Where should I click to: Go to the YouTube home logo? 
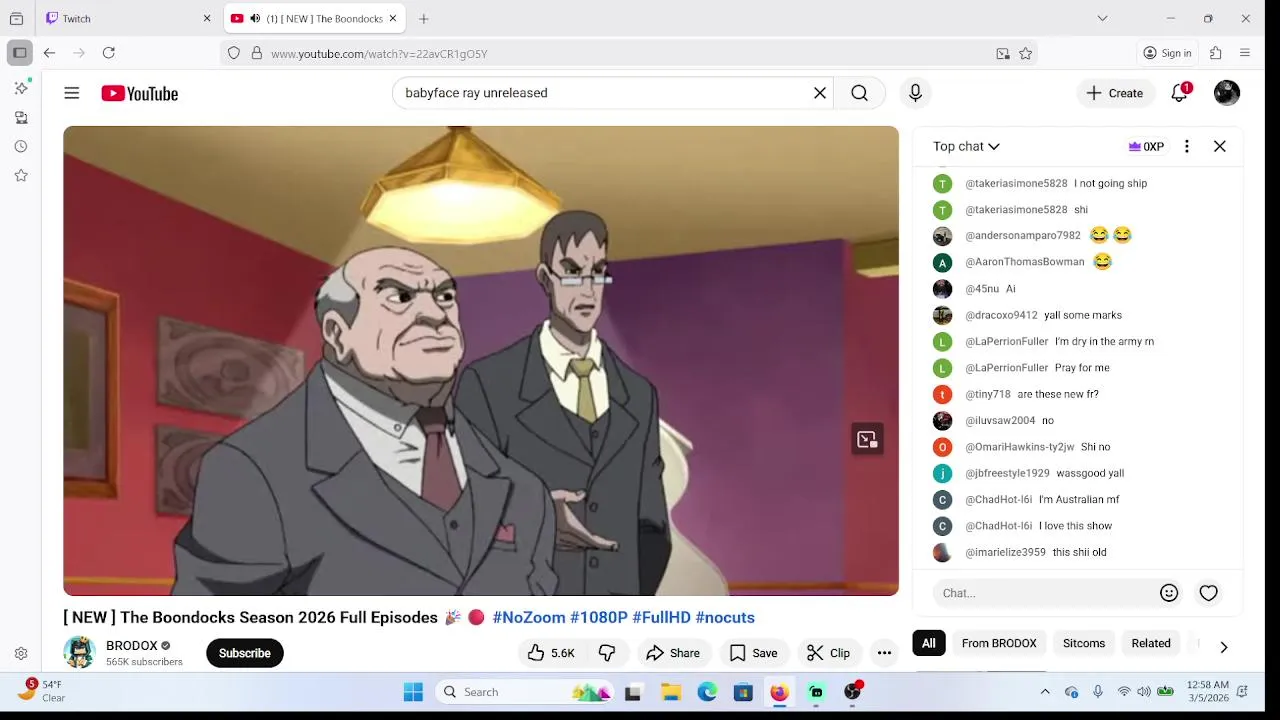[139, 93]
